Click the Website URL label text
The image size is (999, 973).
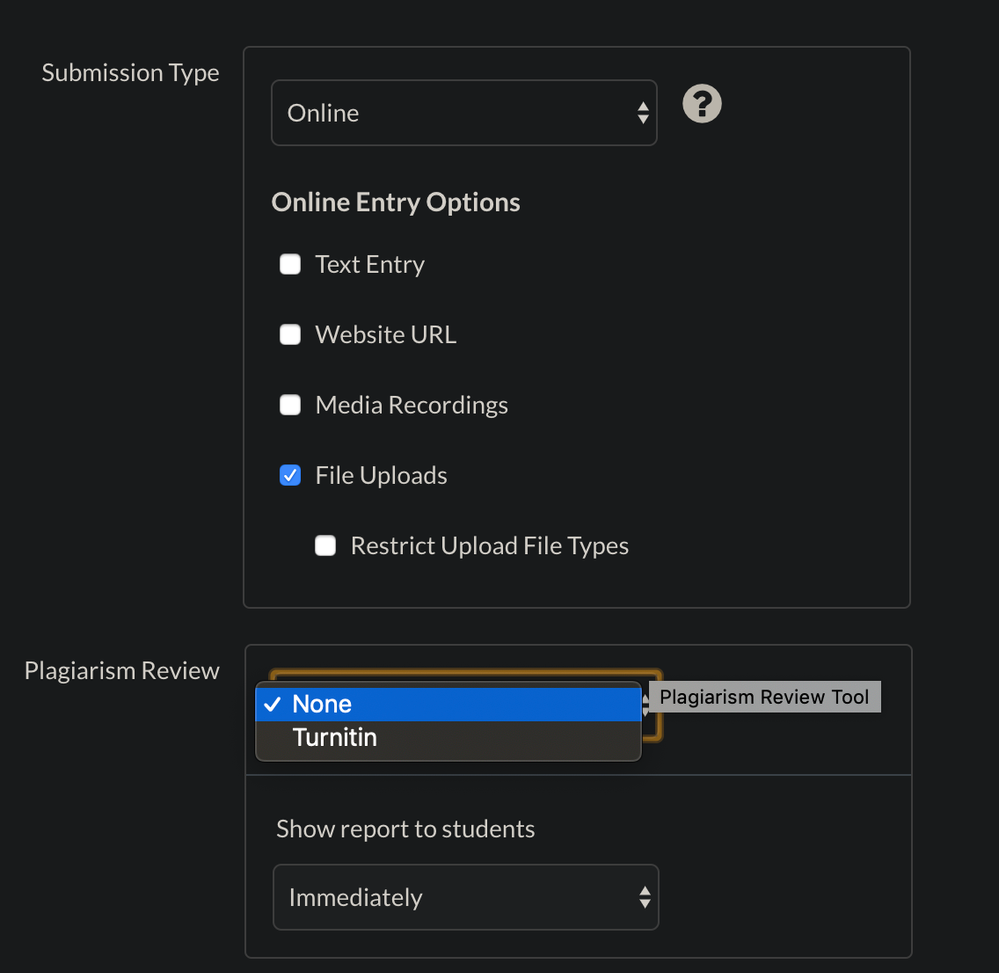coord(385,335)
